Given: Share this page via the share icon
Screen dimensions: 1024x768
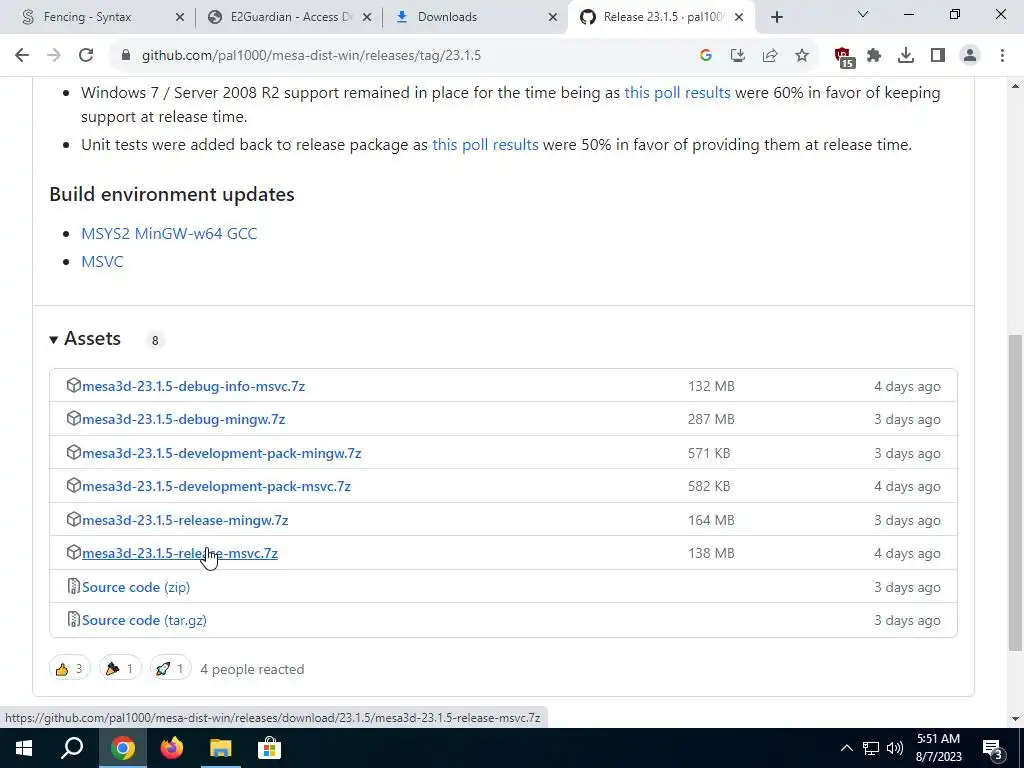Looking at the screenshot, I should [x=770, y=56].
